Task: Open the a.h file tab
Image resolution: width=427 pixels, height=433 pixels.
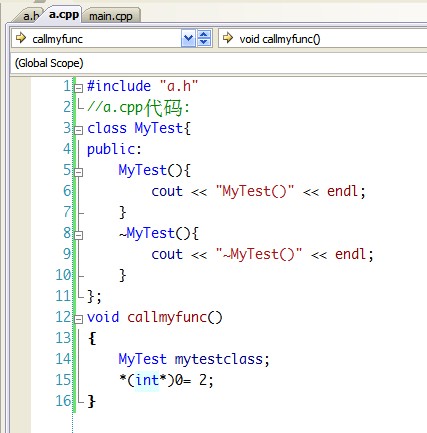Action: (30, 16)
